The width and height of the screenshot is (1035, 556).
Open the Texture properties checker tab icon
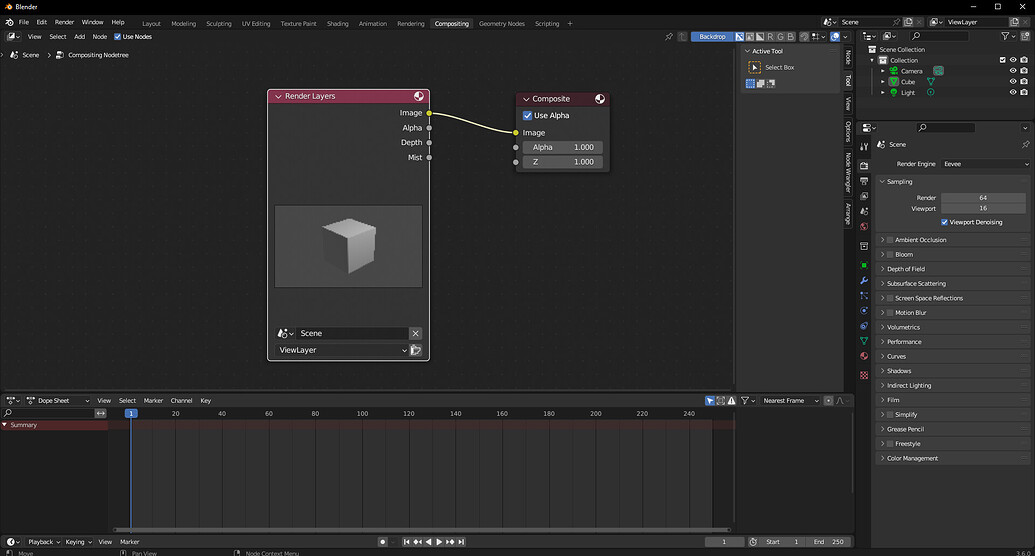864,375
